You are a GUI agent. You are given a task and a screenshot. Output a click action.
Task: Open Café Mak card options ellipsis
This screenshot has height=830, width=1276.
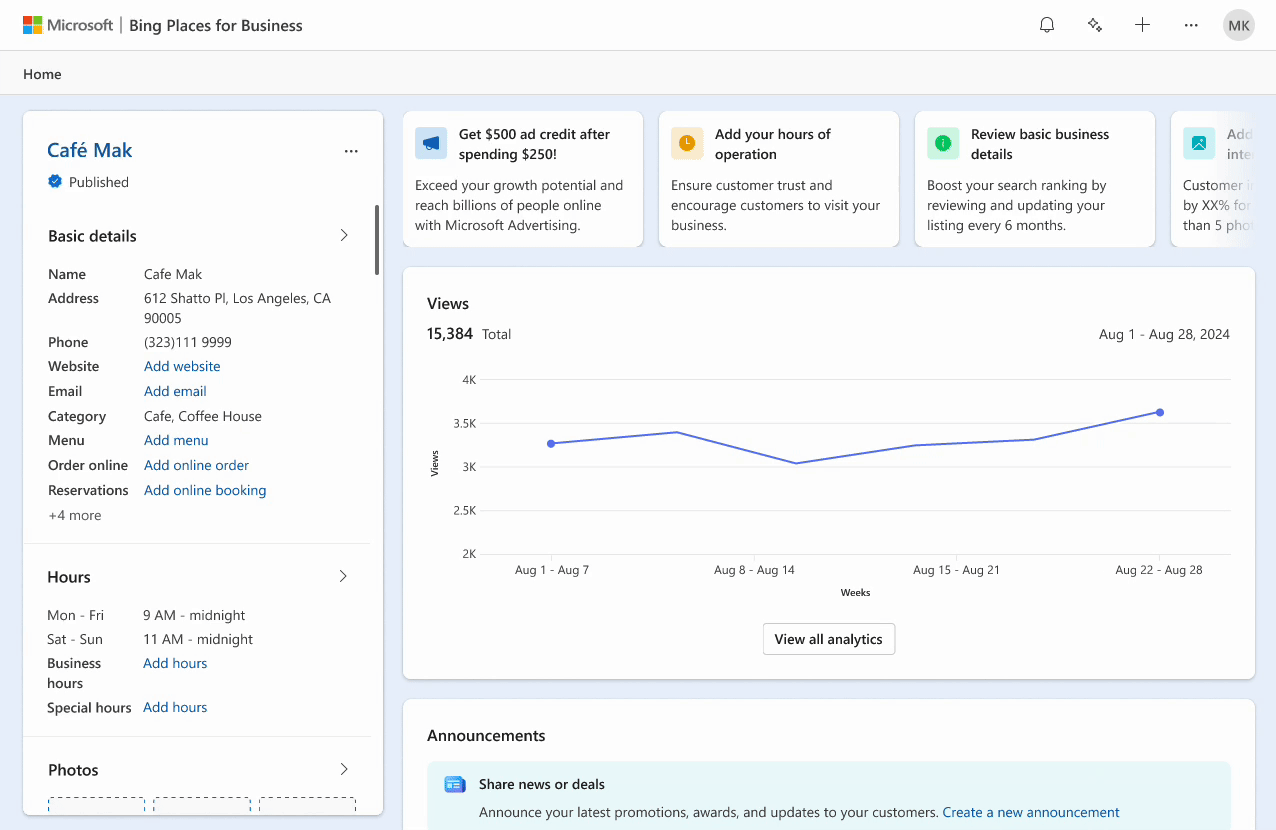point(351,151)
